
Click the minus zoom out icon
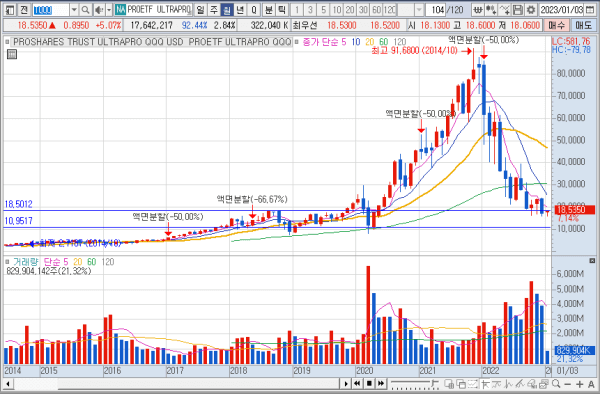[x=568, y=384]
